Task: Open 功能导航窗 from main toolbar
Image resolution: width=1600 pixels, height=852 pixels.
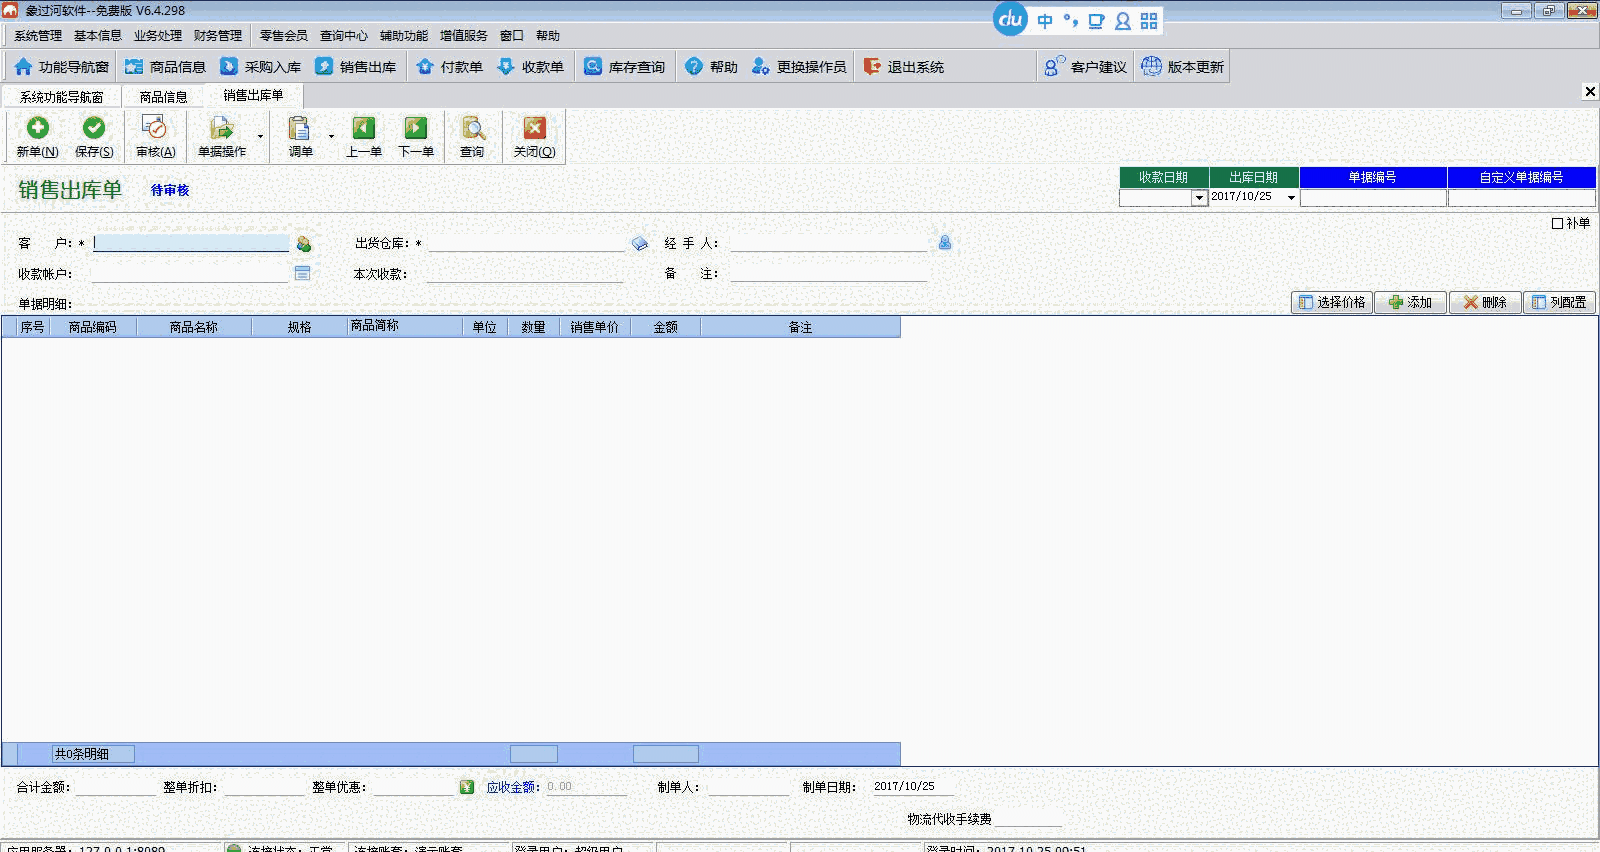Action: point(62,67)
